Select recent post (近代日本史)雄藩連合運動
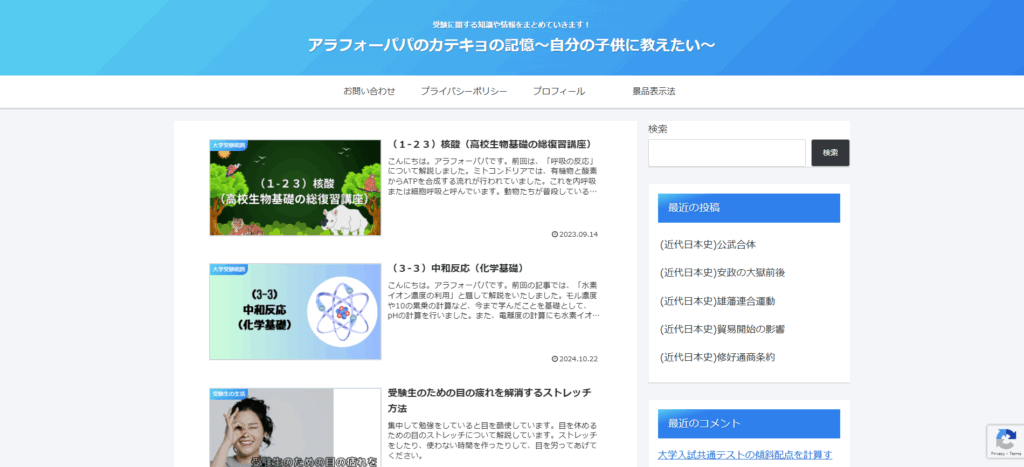Screen dimensions: 1024x467 tap(717, 300)
